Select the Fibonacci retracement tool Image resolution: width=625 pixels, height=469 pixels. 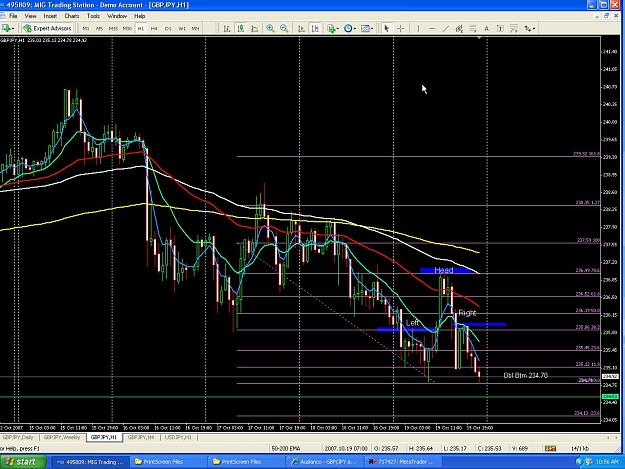[x=473, y=28]
